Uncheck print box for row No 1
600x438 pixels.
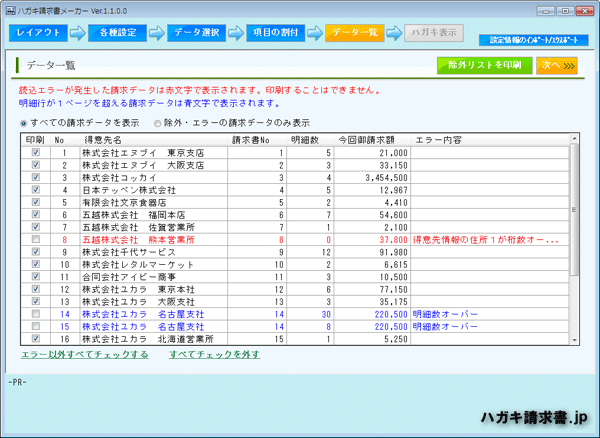pyautogui.click(x=36, y=152)
